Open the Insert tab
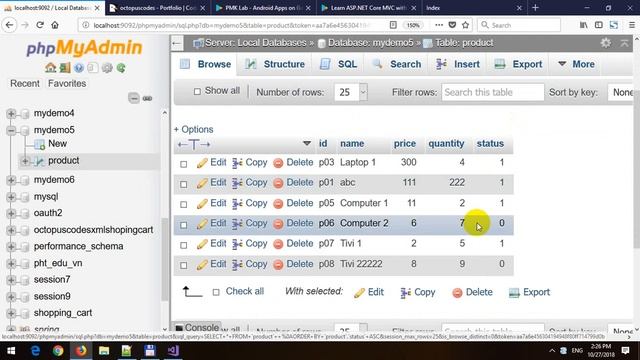The image size is (640, 360). tap(458, 64)
